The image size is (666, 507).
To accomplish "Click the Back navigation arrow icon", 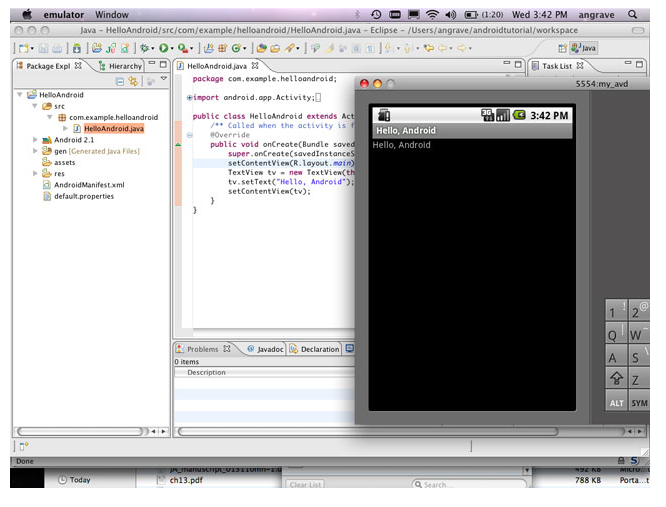I will tap(443, 48).
